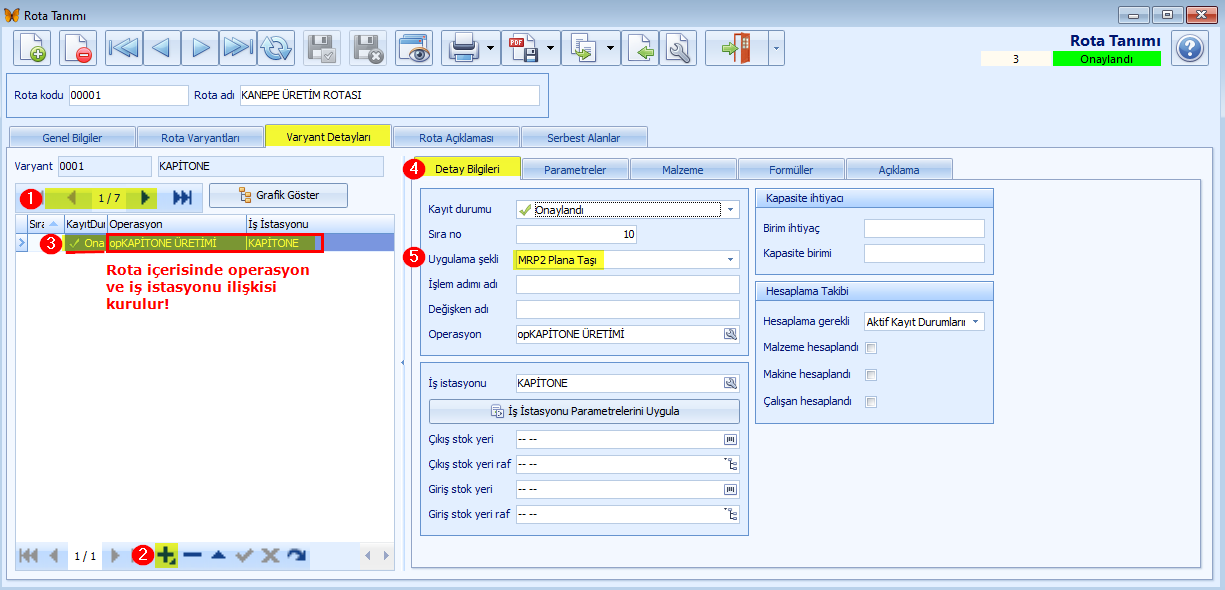Click into the Sıra no field
Image resolution: width=1225 pixels, height=590 pixels.
(576, 235)
